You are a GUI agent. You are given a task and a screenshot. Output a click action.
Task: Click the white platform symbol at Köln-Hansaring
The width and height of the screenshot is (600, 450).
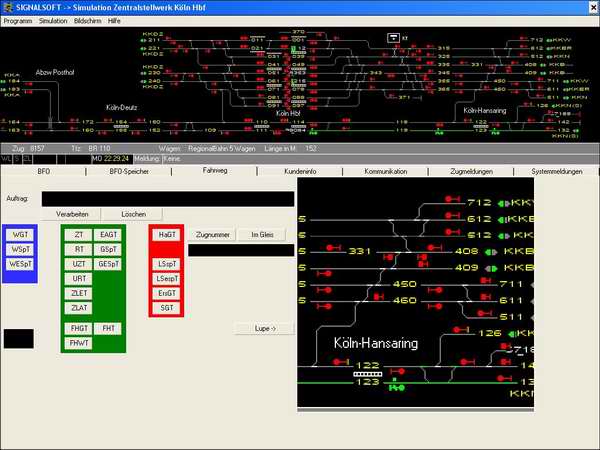(x=367, y=374)
